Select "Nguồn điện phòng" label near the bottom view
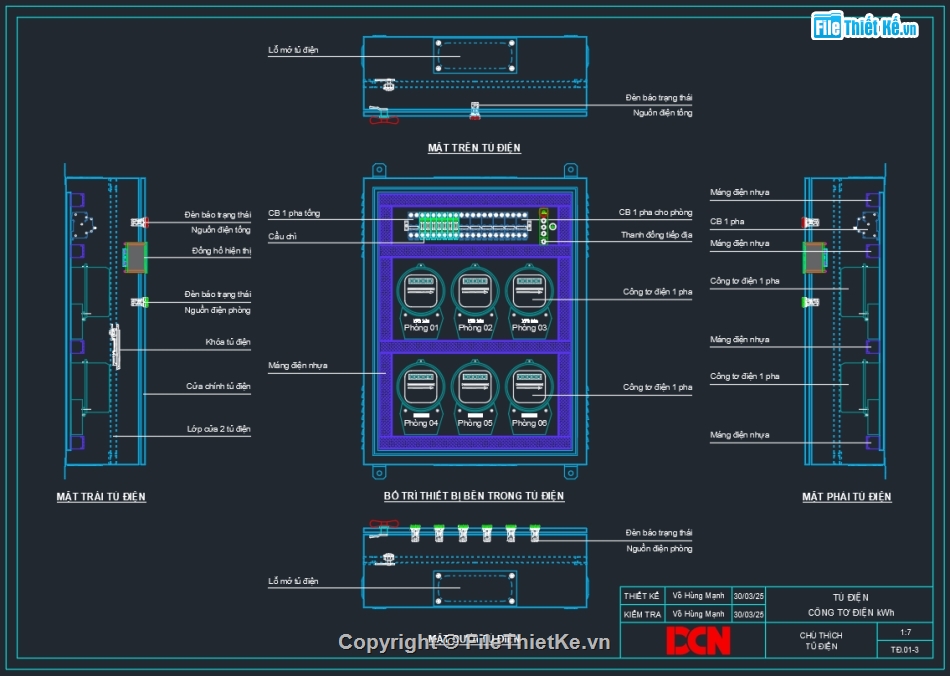950x676 pixels. (x=659, y=549)
